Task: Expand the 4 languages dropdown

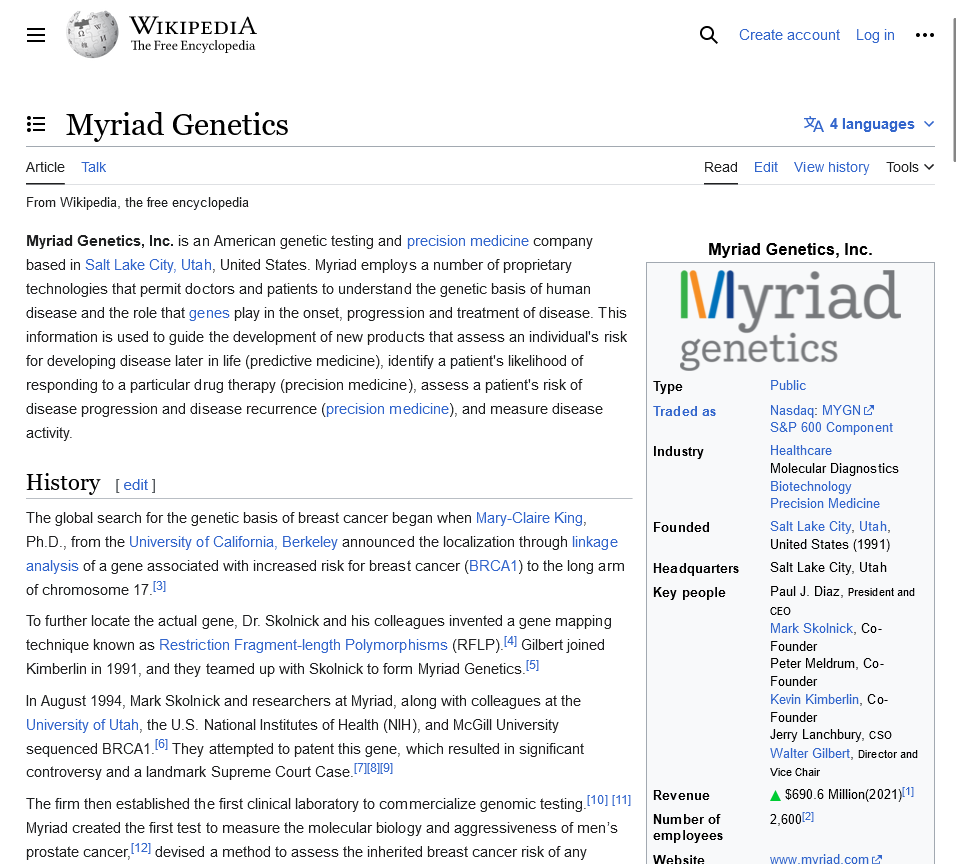Action: coord(869,124)
